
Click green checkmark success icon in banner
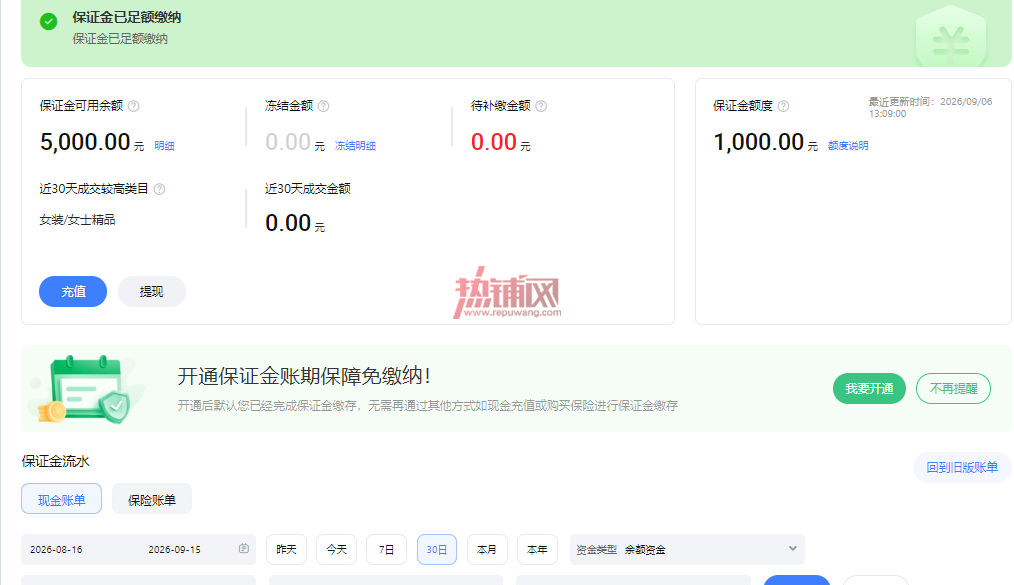49,21
